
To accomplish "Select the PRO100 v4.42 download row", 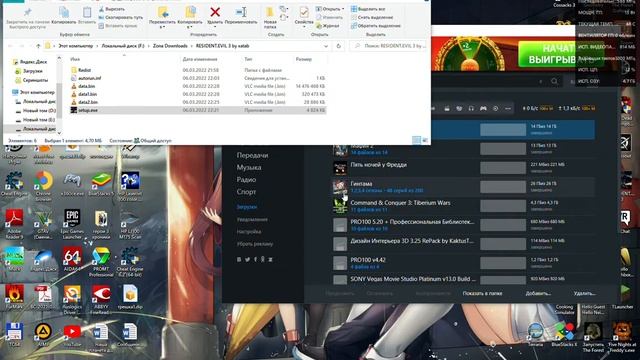I will pos(462,263).
